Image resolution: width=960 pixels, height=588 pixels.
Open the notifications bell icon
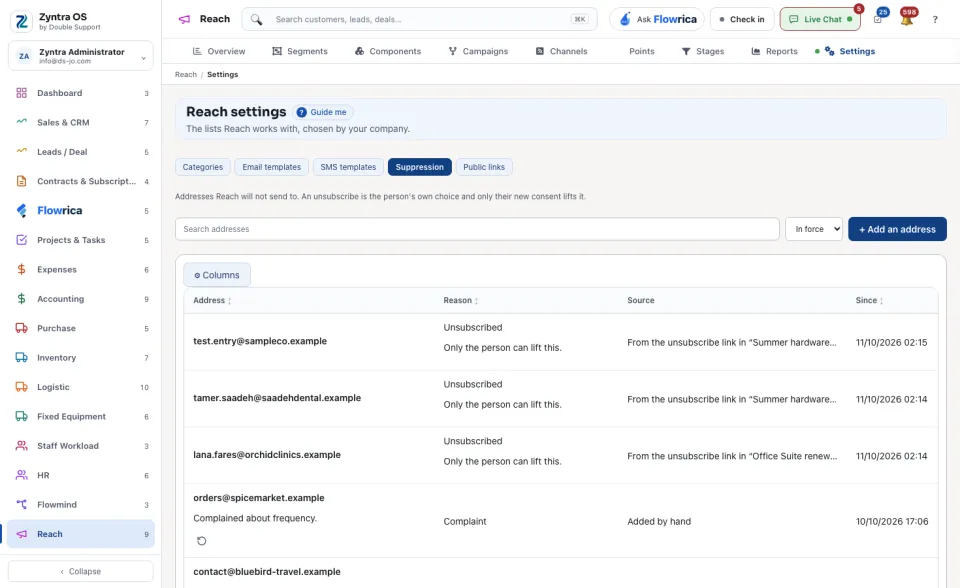tap(907, 19)
